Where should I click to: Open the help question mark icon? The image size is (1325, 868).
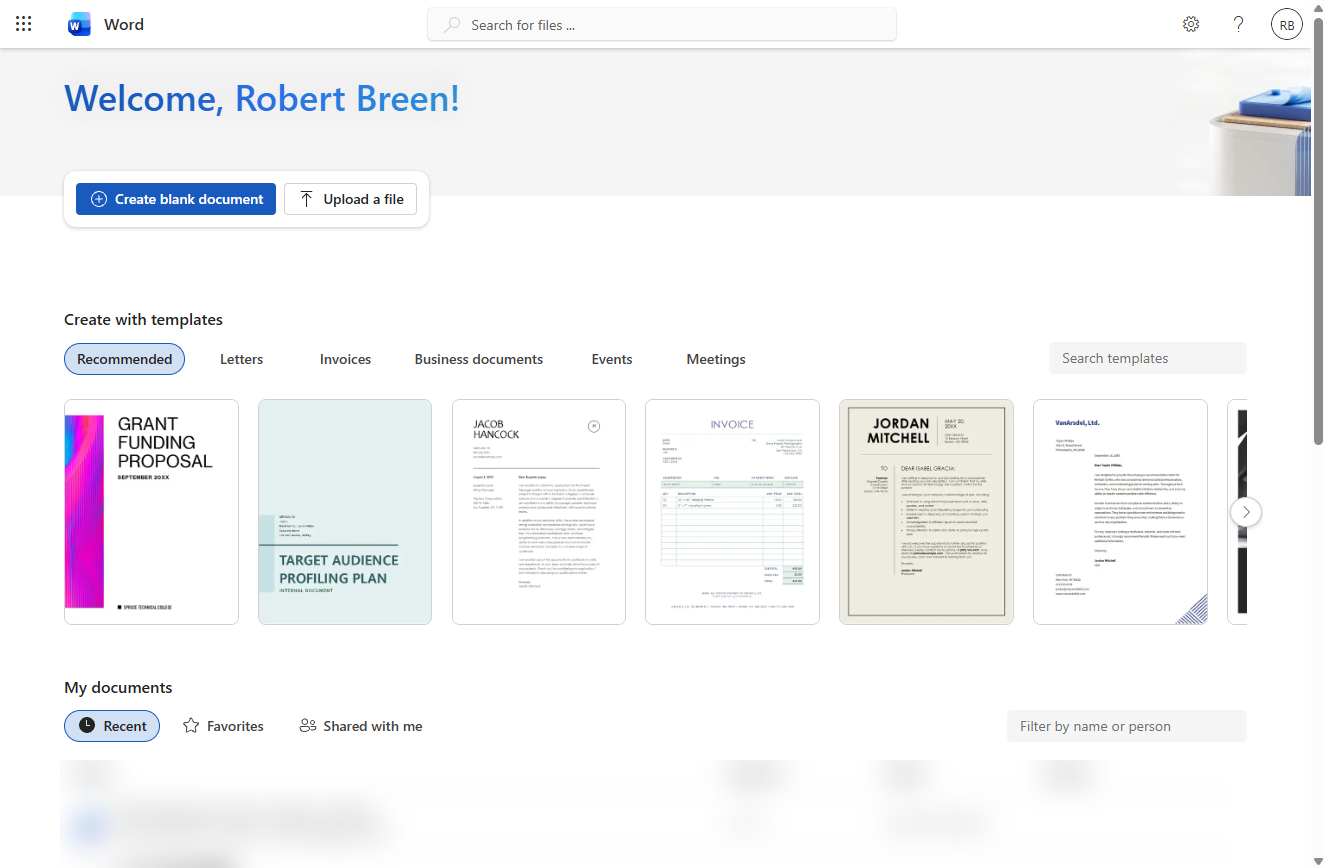tap(1239, 24)
